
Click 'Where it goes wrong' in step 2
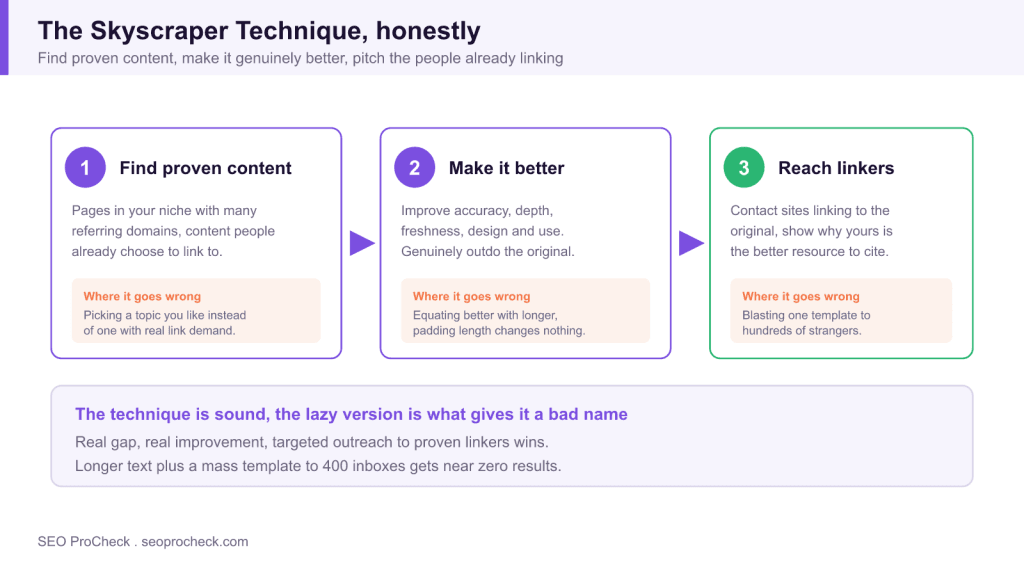(x=471, y=296)
